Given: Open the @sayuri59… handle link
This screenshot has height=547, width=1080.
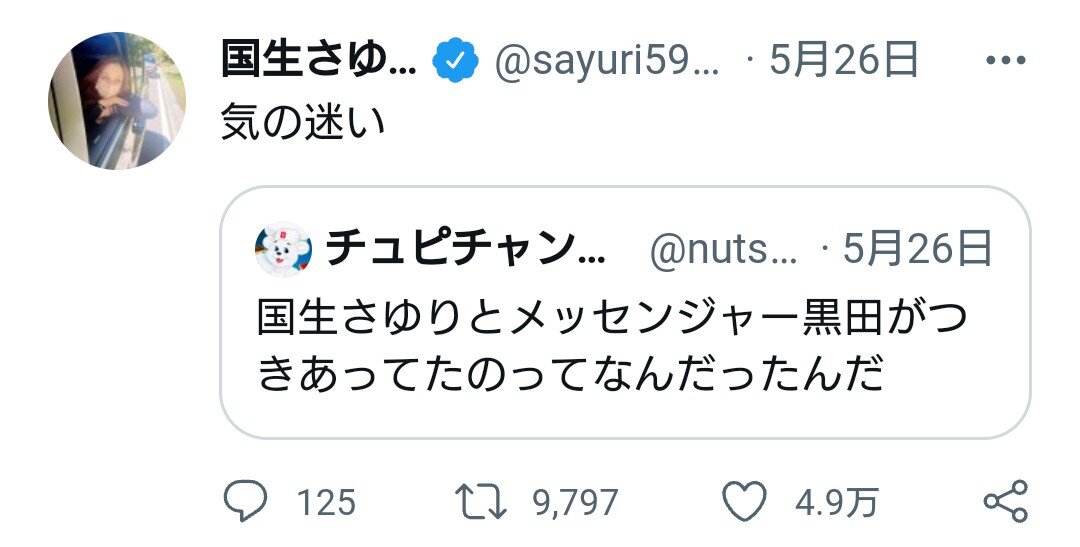Looking at the screenshot, I should pos(608,63).
